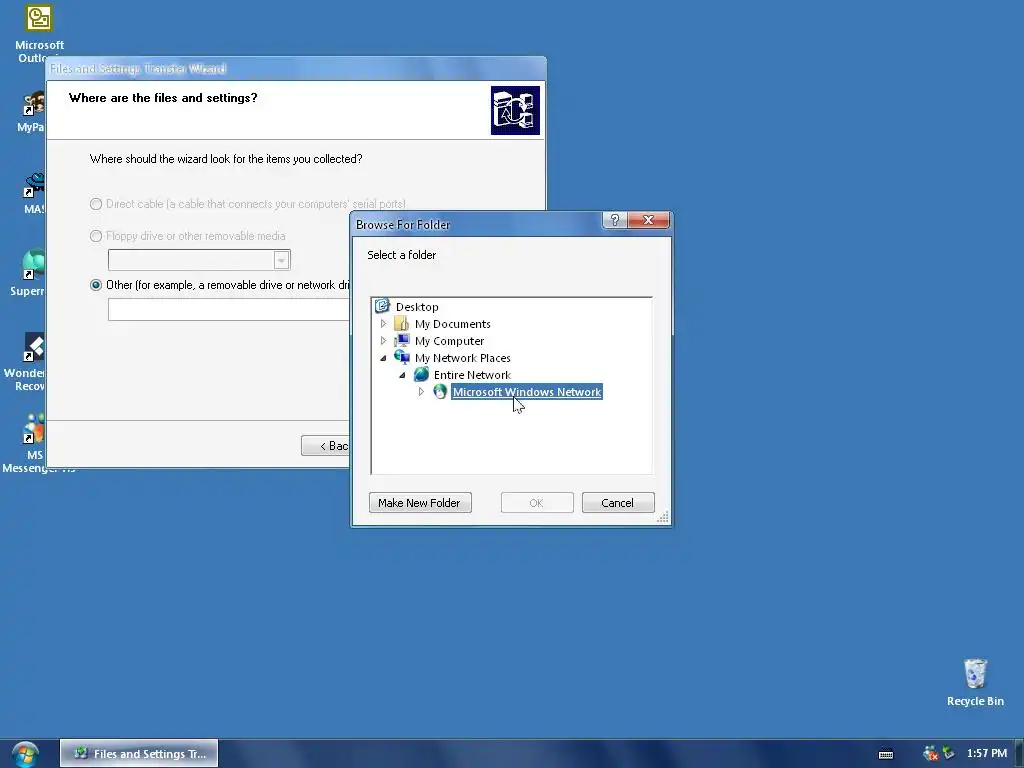The width and height of the screenshot is (1024, 768).
Task: Collapse the My Network Places node
Action: 383,358
